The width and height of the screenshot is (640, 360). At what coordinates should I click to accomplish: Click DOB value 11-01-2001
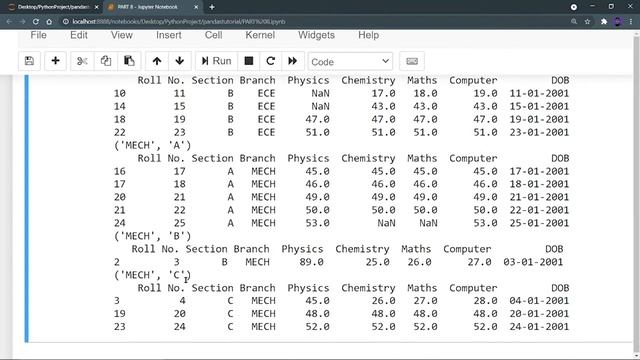coord(539,93)
